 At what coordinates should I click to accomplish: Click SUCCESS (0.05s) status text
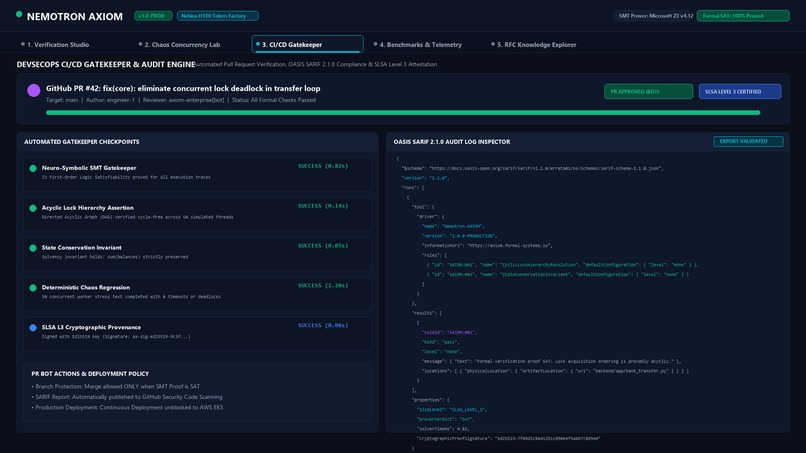(x=323, y=246)
